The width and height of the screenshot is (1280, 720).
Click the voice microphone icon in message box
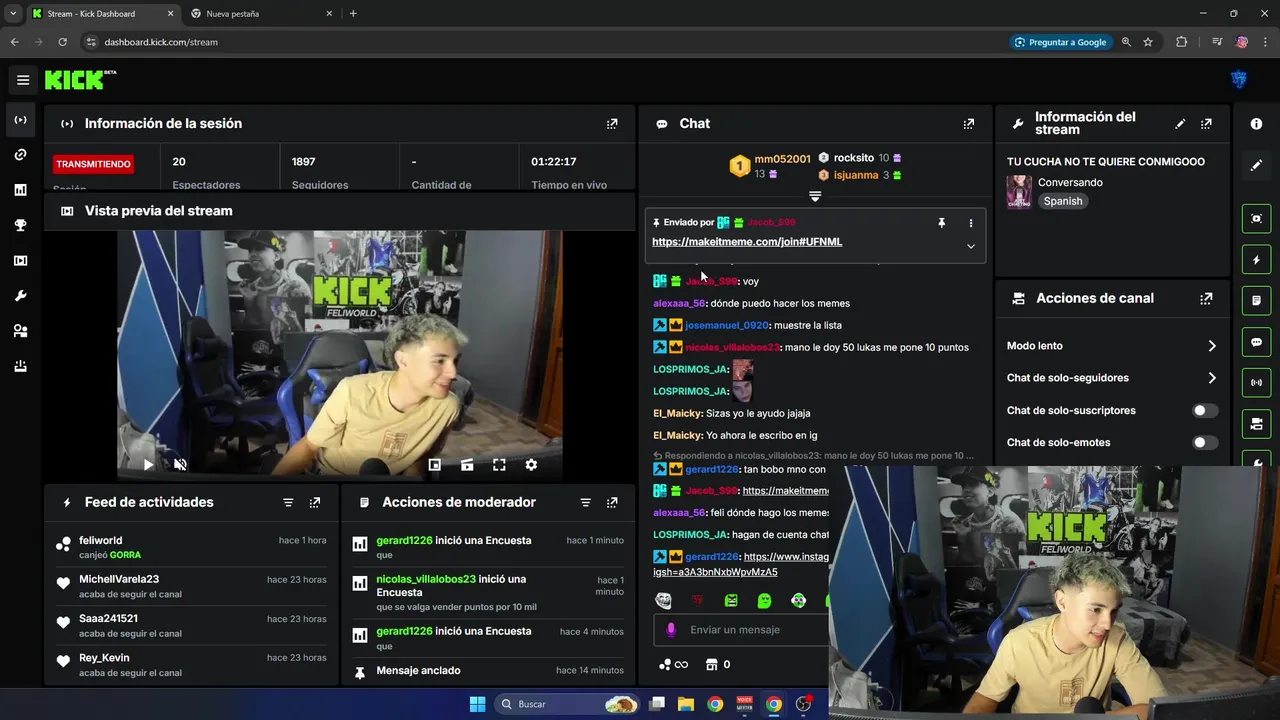(x=671, y=629)
